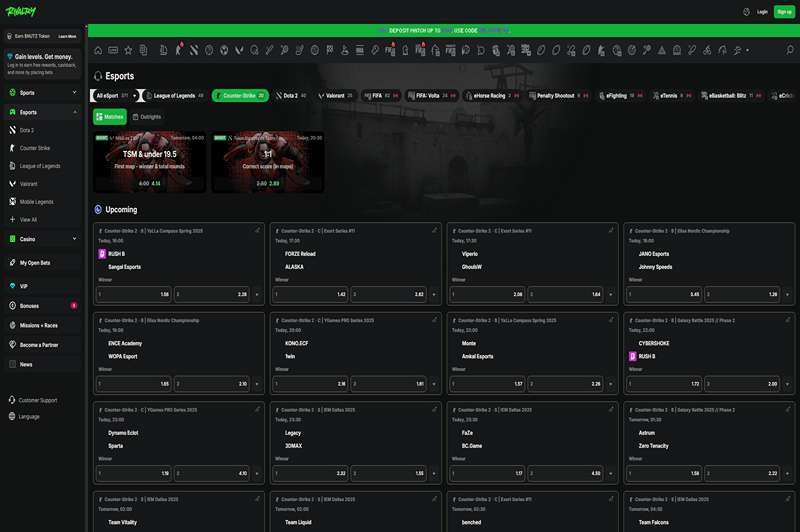Screen dimensions: 800x532
Task: Select the soccer ball icon in sports toolbar
Action: point(224,50)
